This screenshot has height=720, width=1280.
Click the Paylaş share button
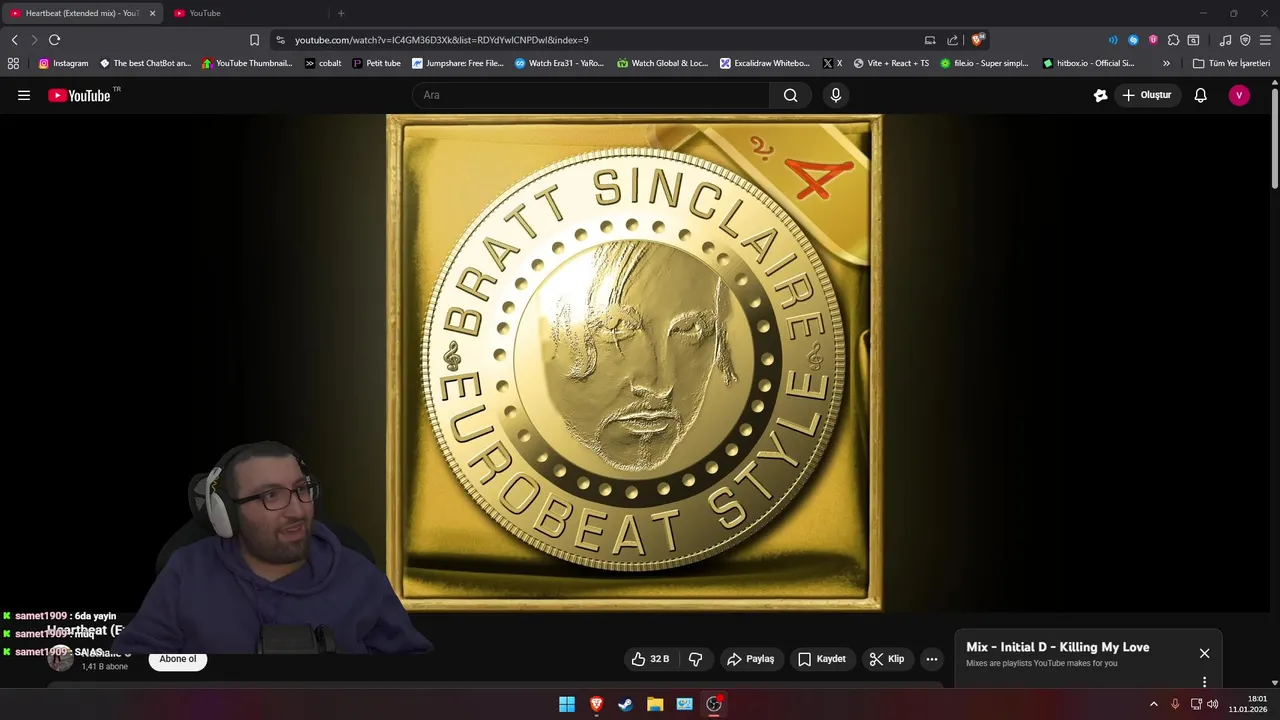(x=751, y=659)
